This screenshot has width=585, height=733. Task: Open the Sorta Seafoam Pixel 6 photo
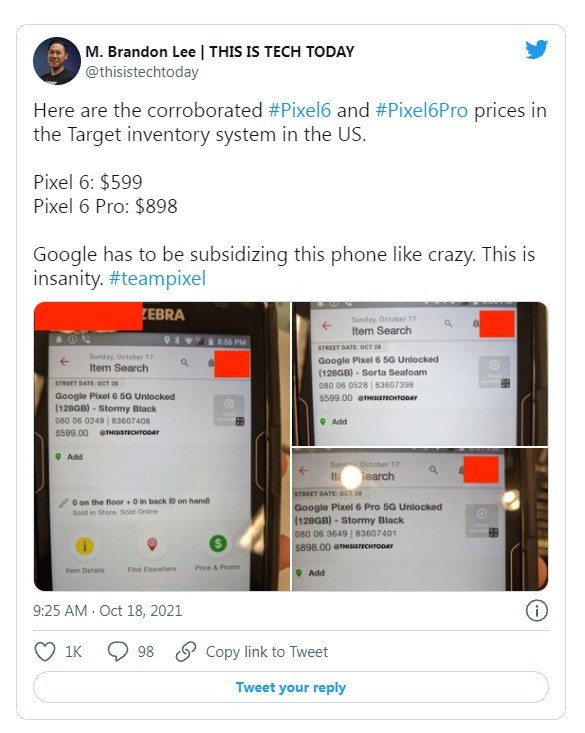click(x=420, y=374)
